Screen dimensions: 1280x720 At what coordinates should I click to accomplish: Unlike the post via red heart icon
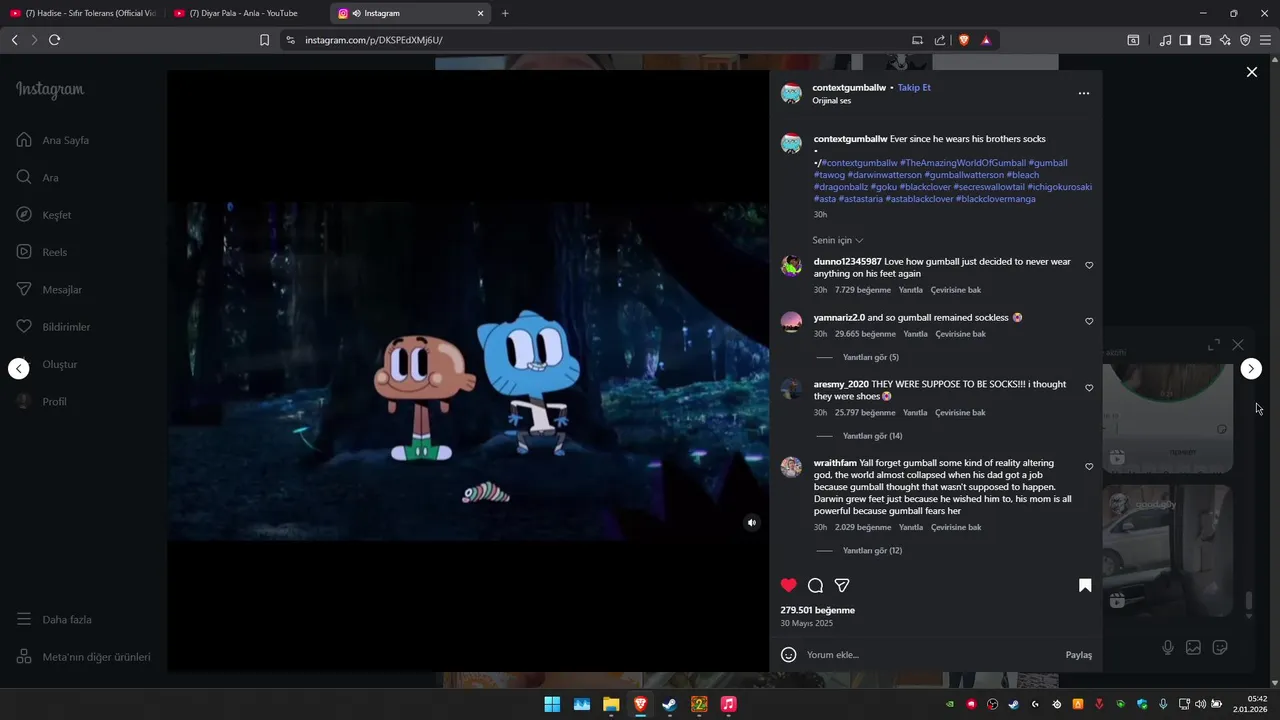(x=789, y=585)
